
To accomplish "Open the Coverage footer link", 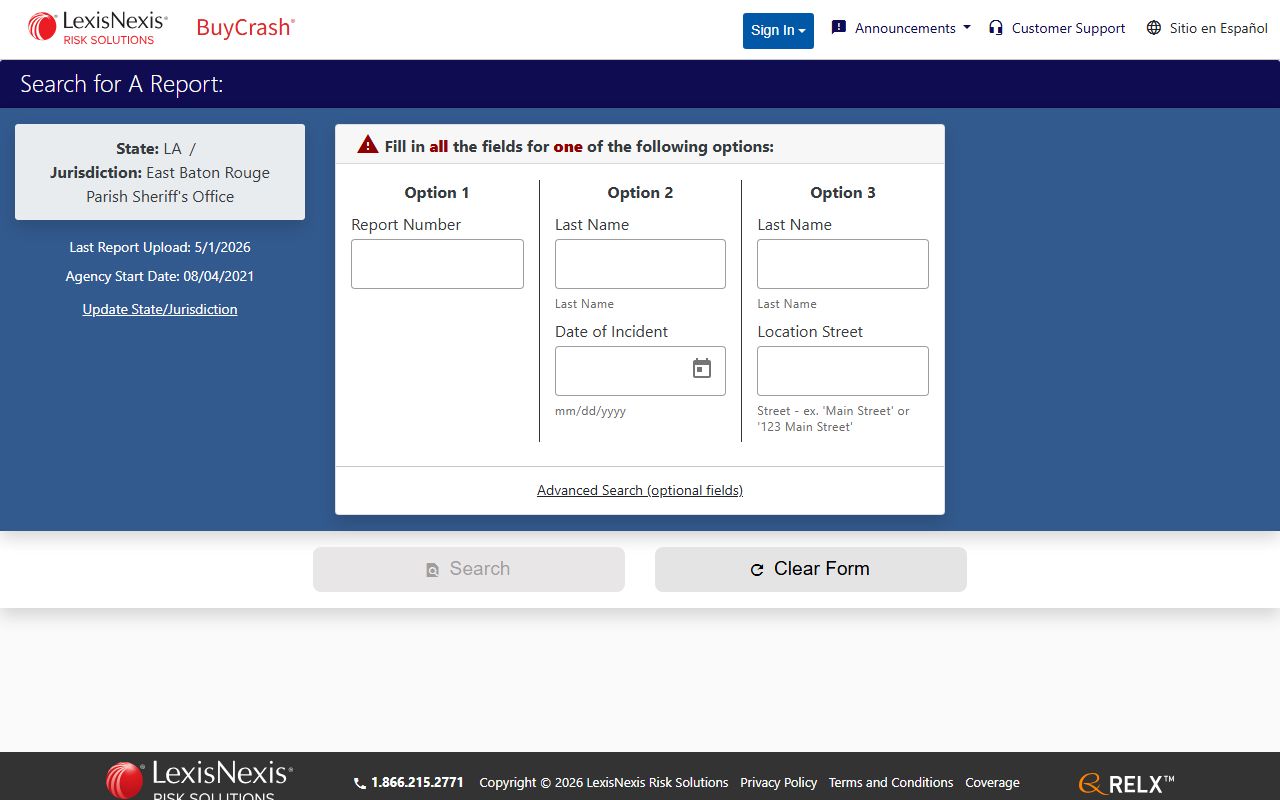I will pos(992,783).
